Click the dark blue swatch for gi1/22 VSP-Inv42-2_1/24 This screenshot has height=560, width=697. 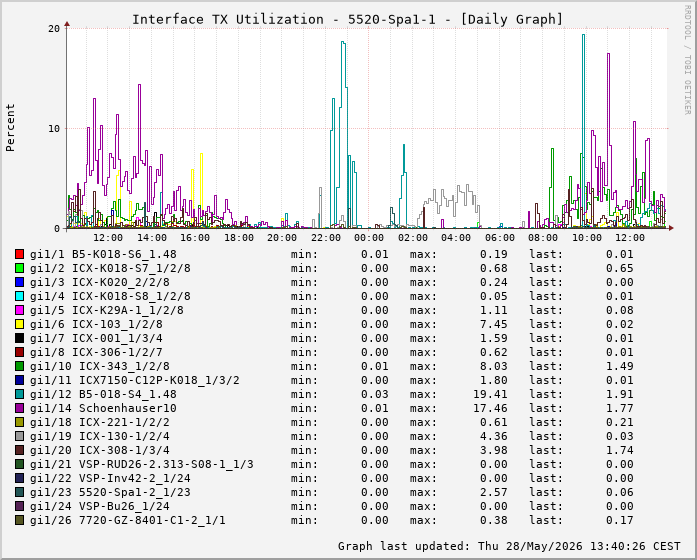tap(19, 478)
